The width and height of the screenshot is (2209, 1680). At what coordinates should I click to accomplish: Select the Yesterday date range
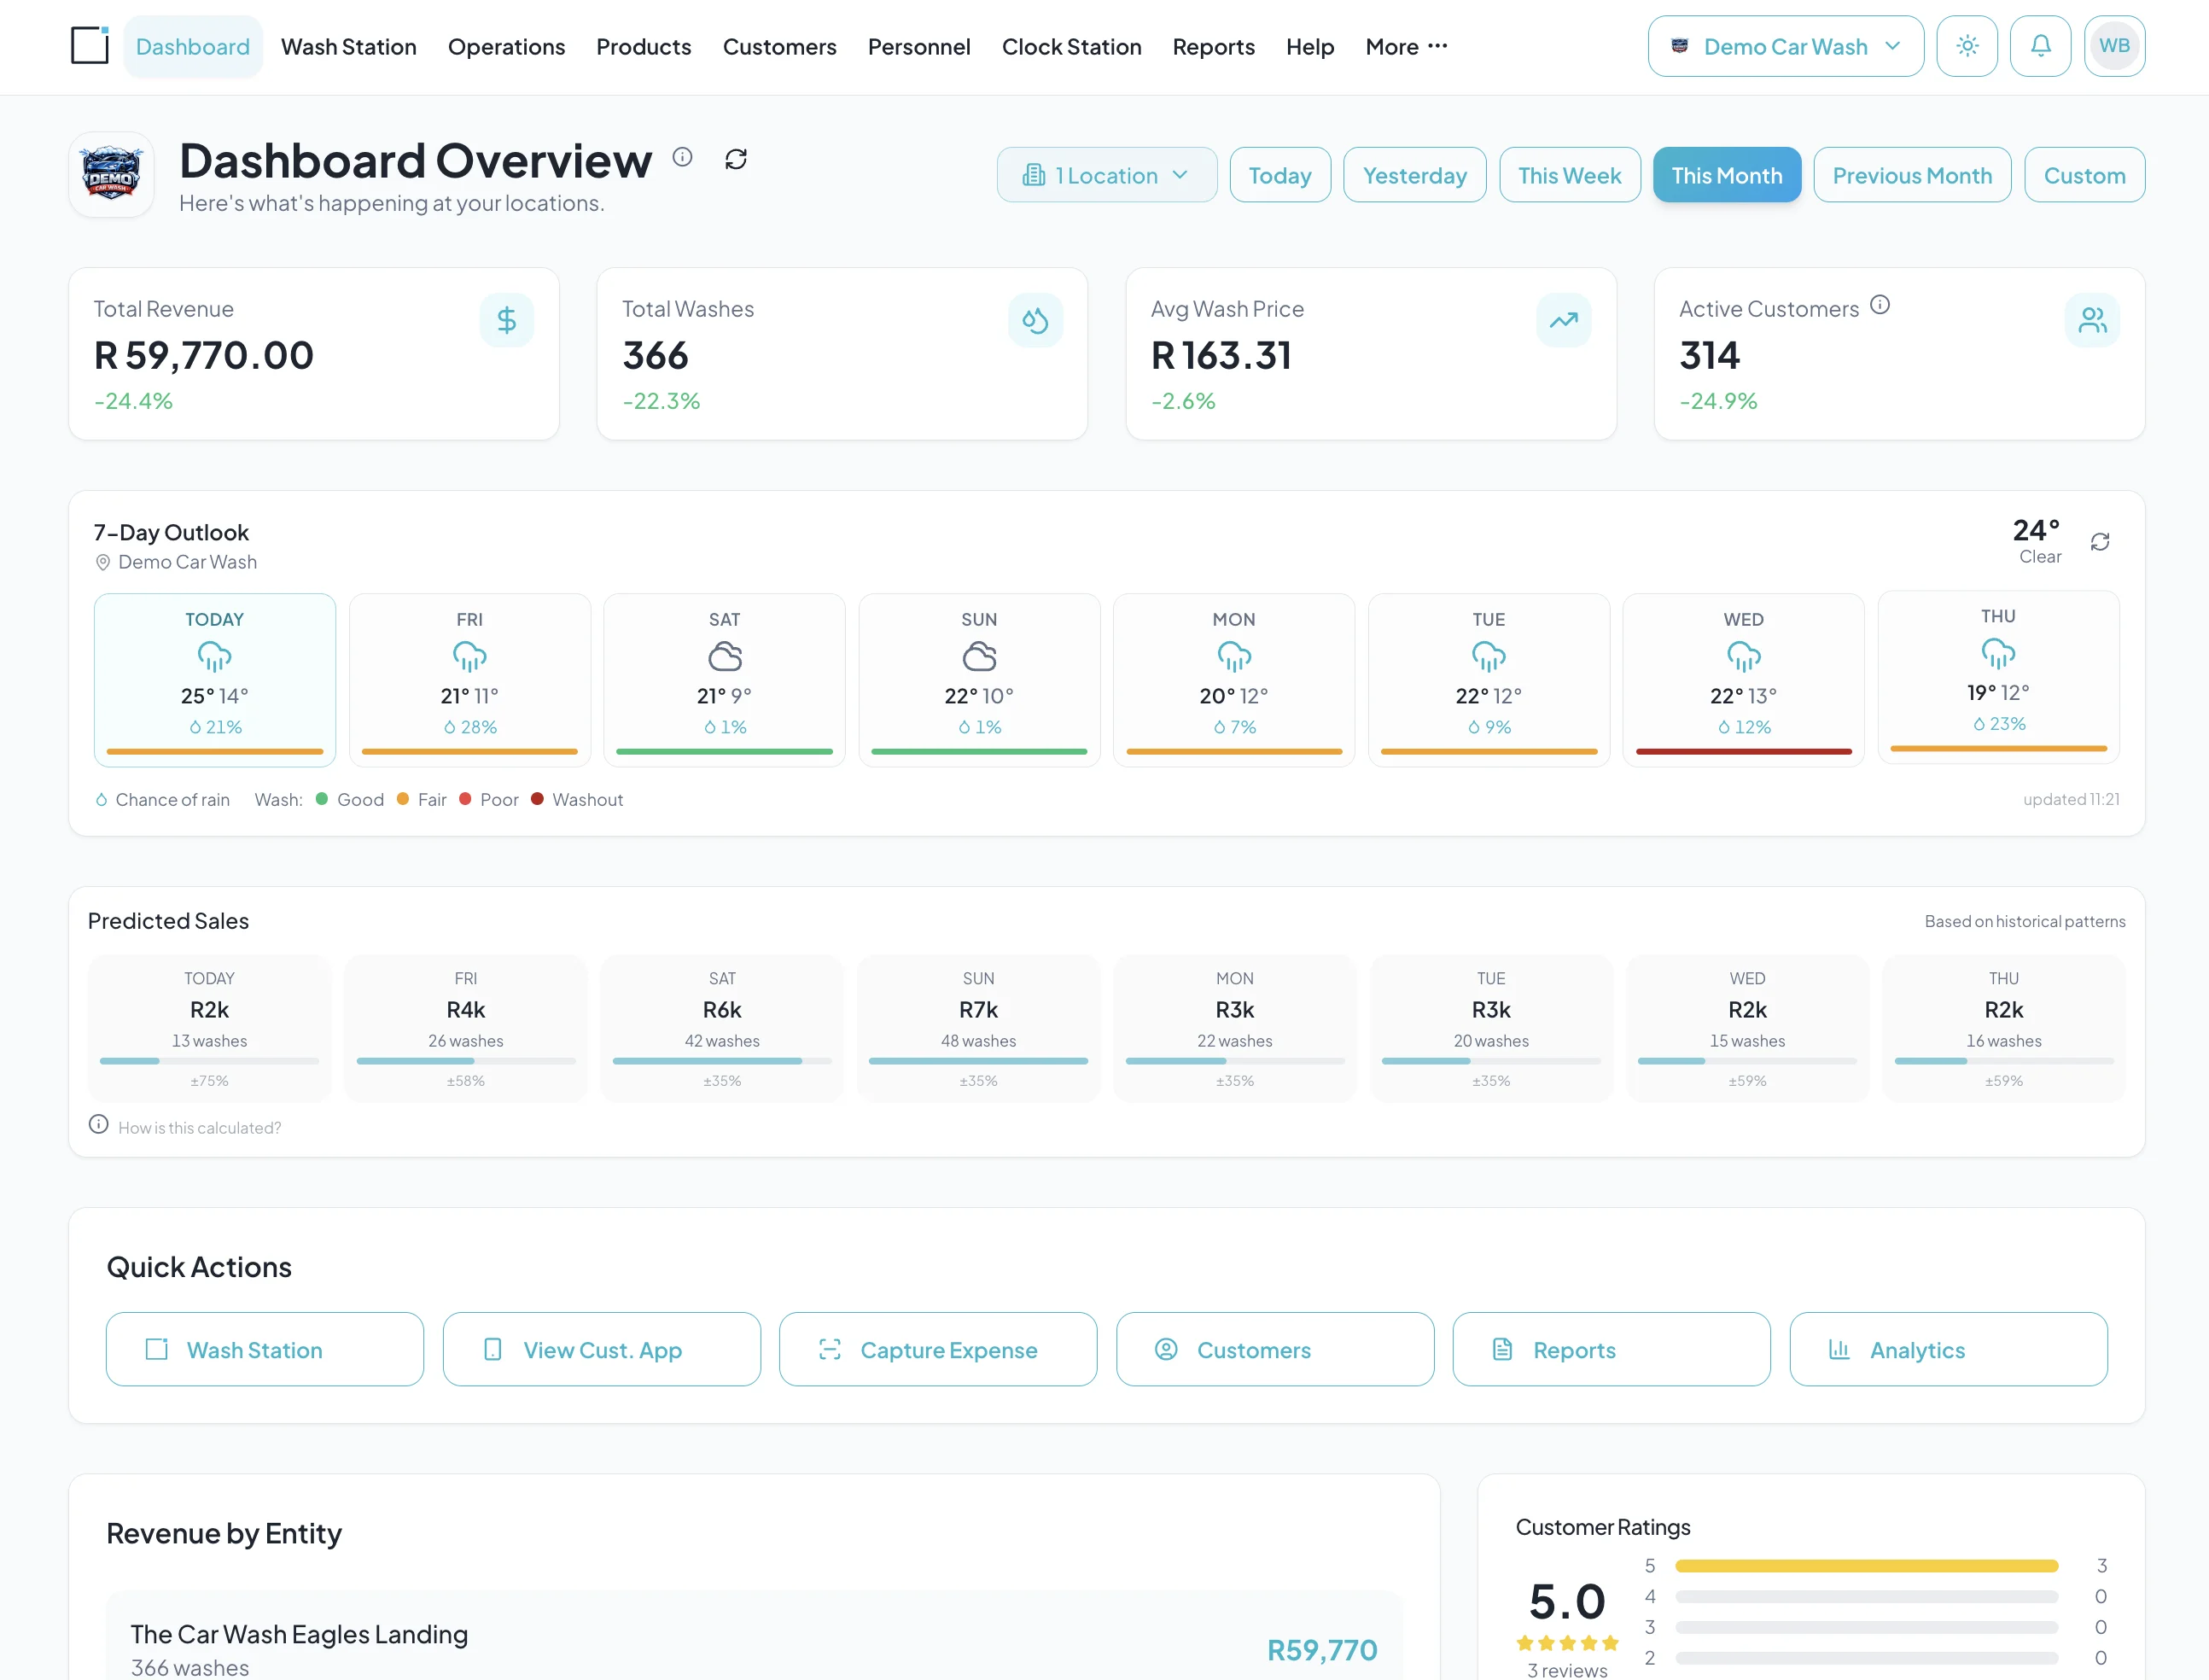pyautogui.click(x=1414, y=175)
